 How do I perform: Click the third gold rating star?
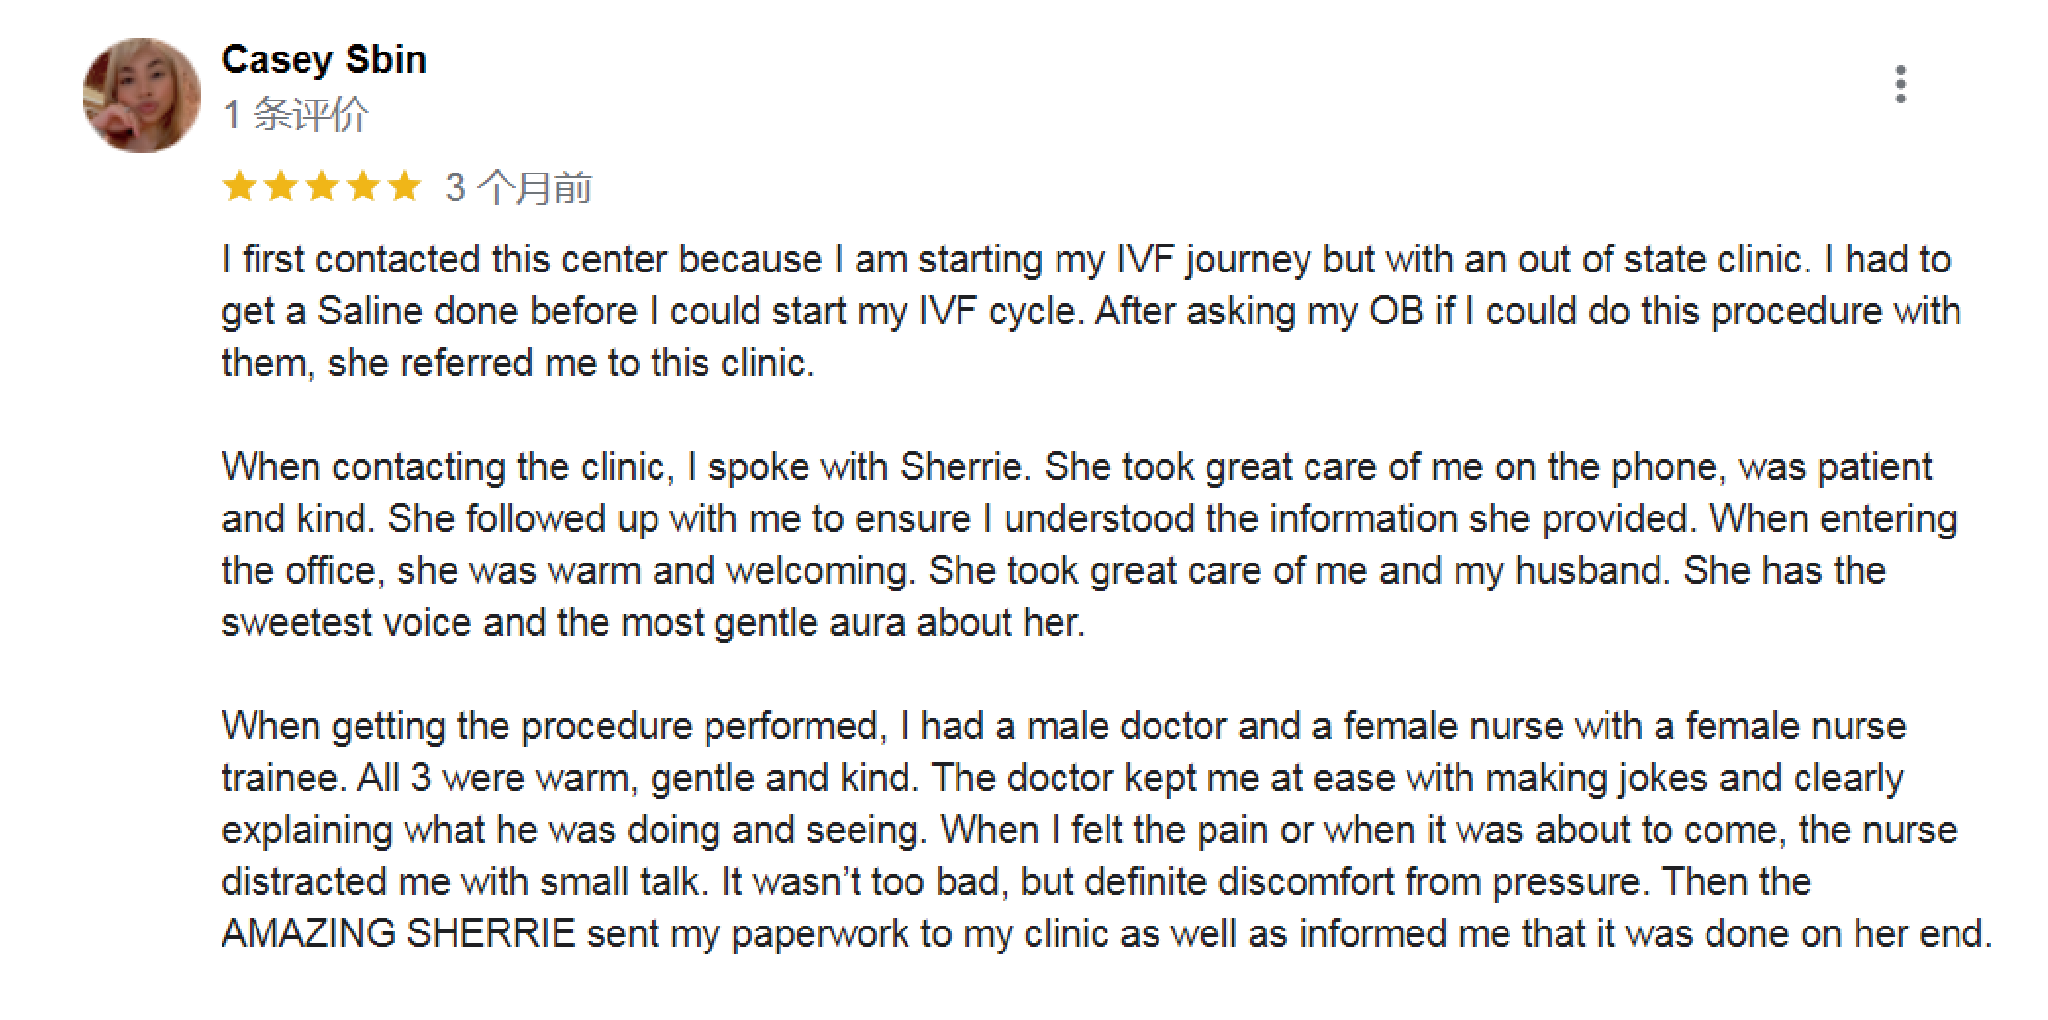pos(322,187)
